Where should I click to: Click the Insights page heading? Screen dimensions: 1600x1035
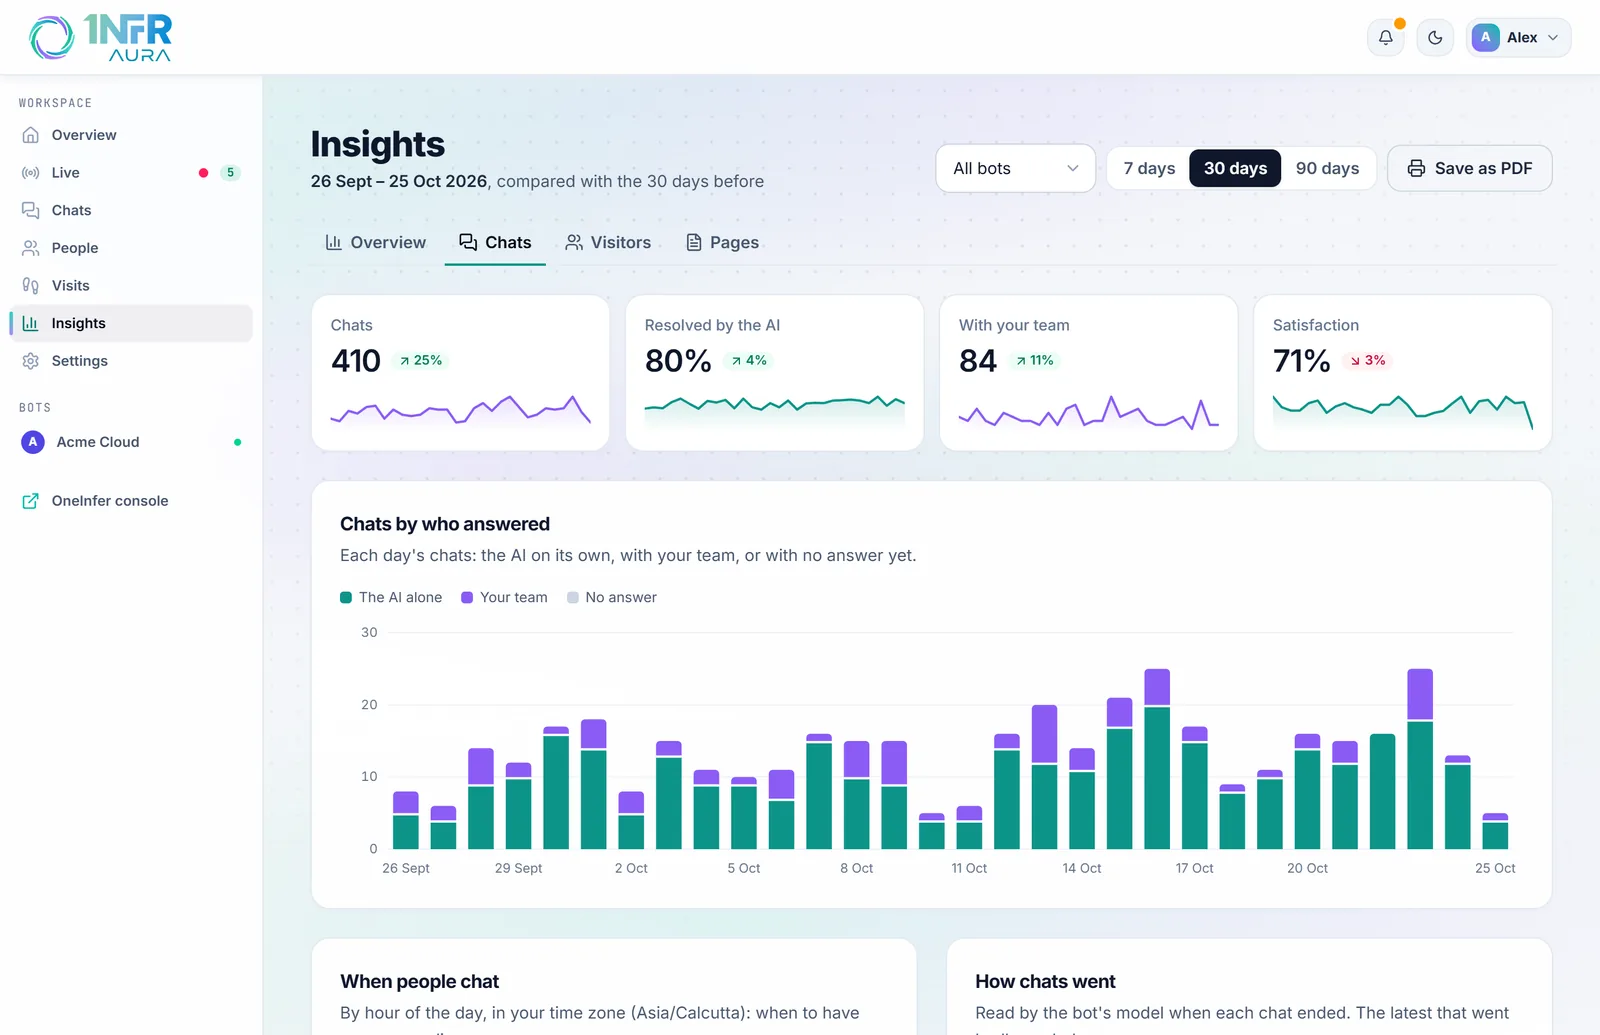pos(378,144)
